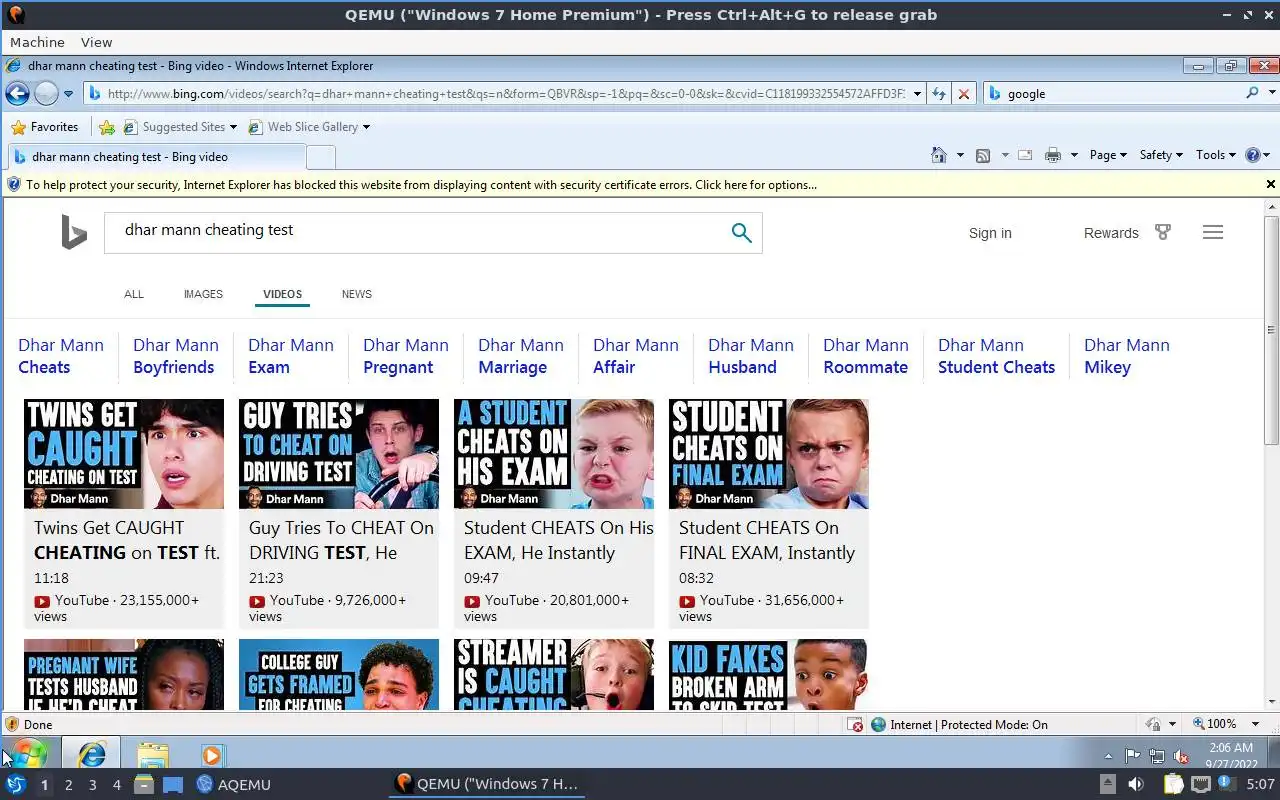The image size is (1280, 800).
Task: Click the IE Back arrow button
Action: tap(17, 94)
